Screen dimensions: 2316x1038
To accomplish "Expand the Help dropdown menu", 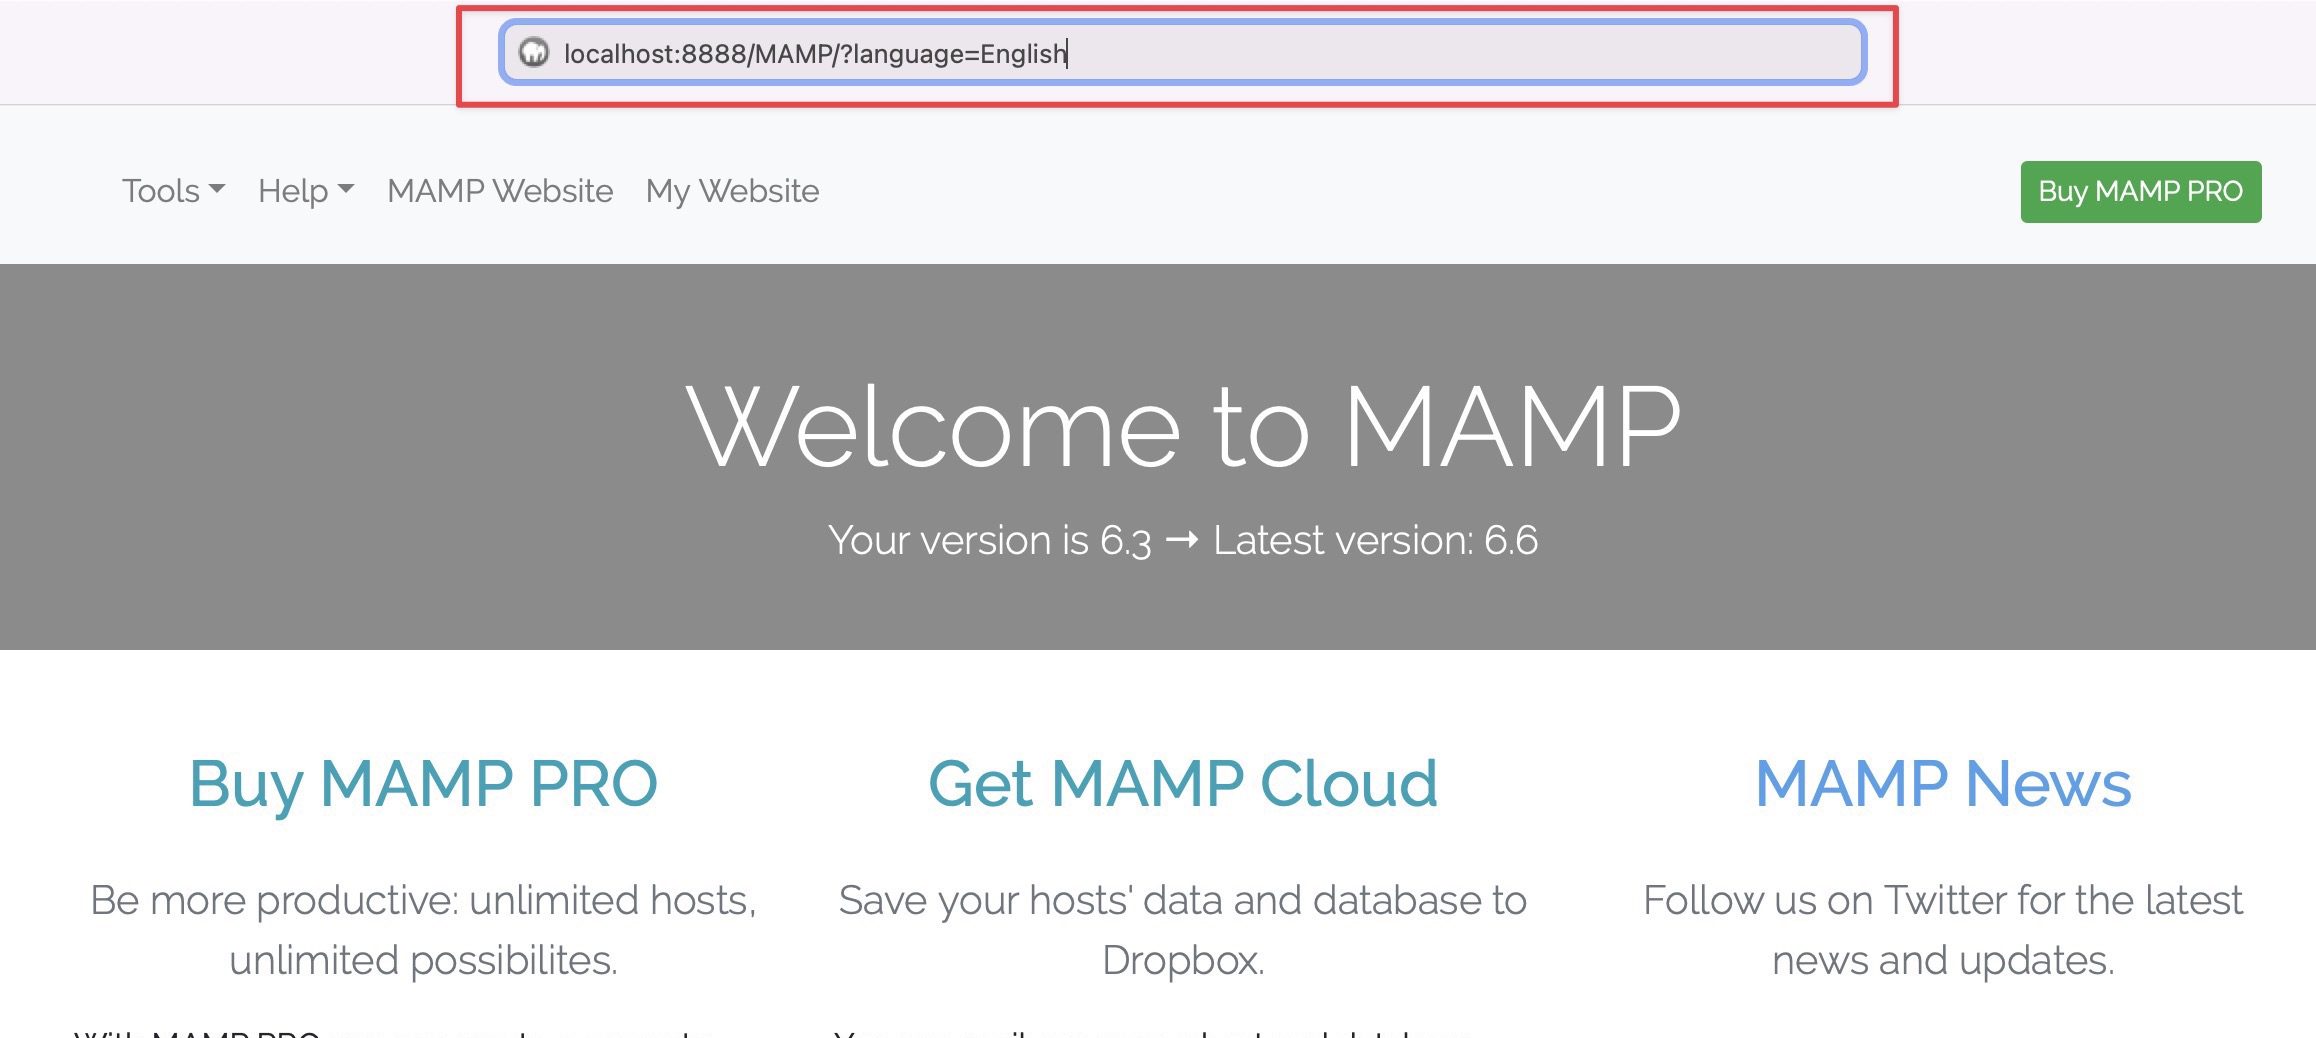I will click(306, 191).
